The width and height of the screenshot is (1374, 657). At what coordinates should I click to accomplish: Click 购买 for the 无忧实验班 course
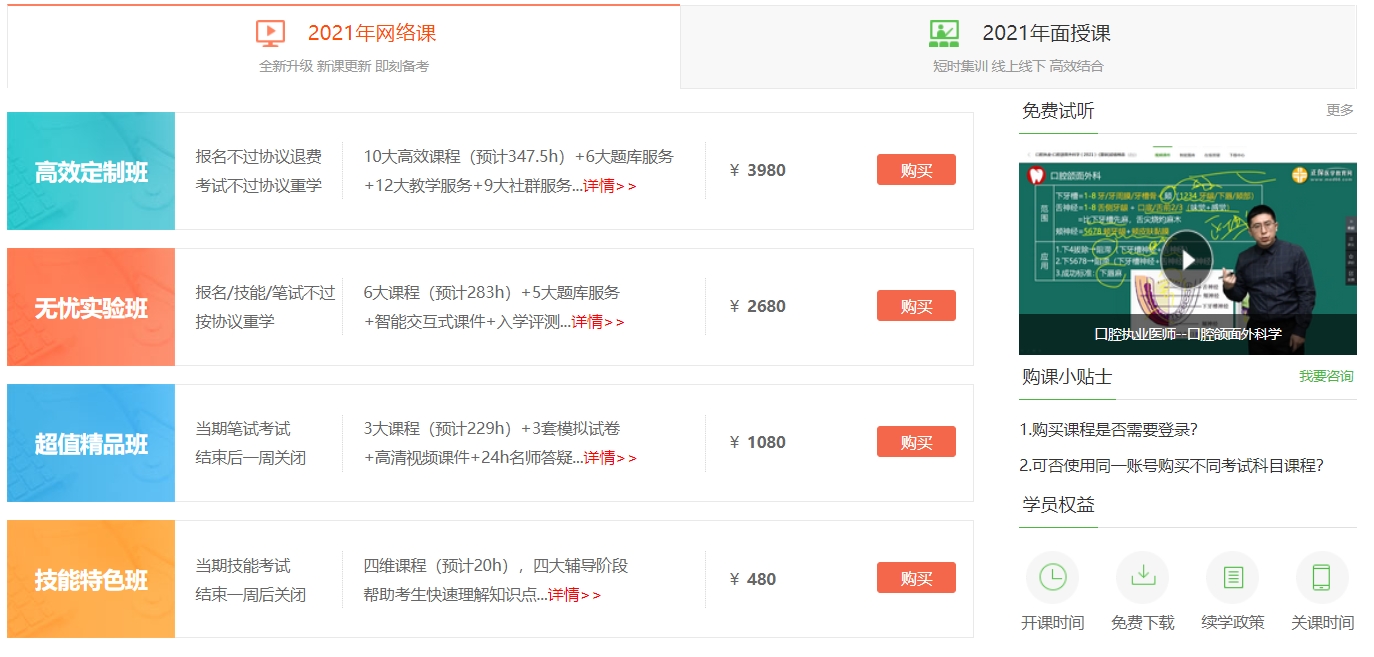916,306
